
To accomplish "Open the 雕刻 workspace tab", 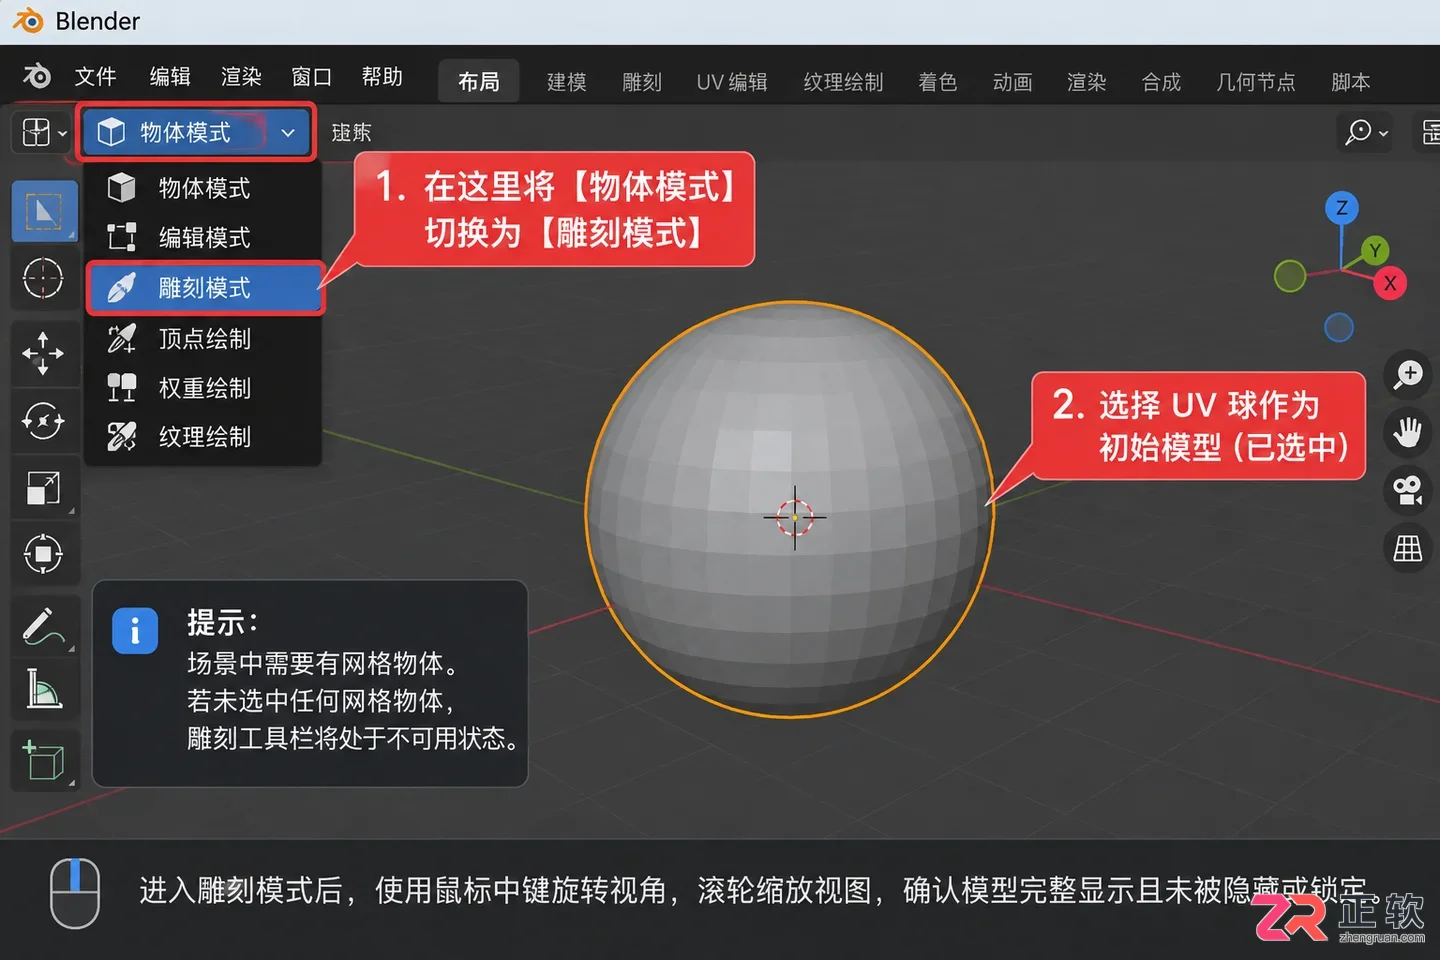I will (642, 82).
